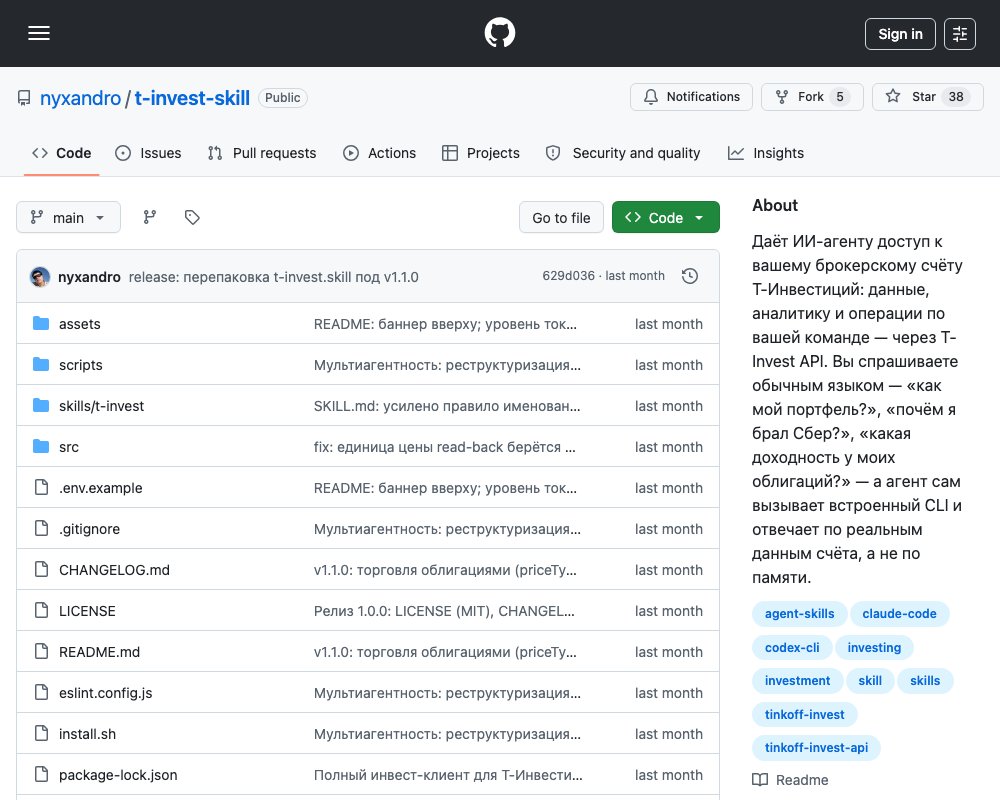The width and height of the screenshot is (1000, 800).
Task: Open the CHANGELOG.md file
Action: click(x=114, y=570)
